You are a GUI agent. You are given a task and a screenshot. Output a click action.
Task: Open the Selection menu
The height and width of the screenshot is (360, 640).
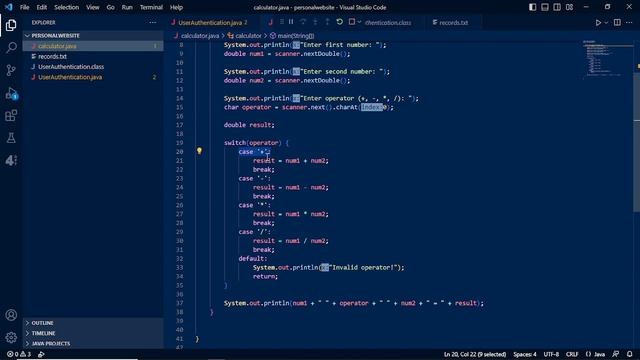point(67,7)
